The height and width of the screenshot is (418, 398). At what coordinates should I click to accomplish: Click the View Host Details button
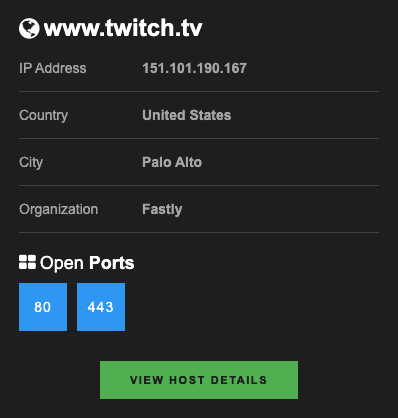199,380
